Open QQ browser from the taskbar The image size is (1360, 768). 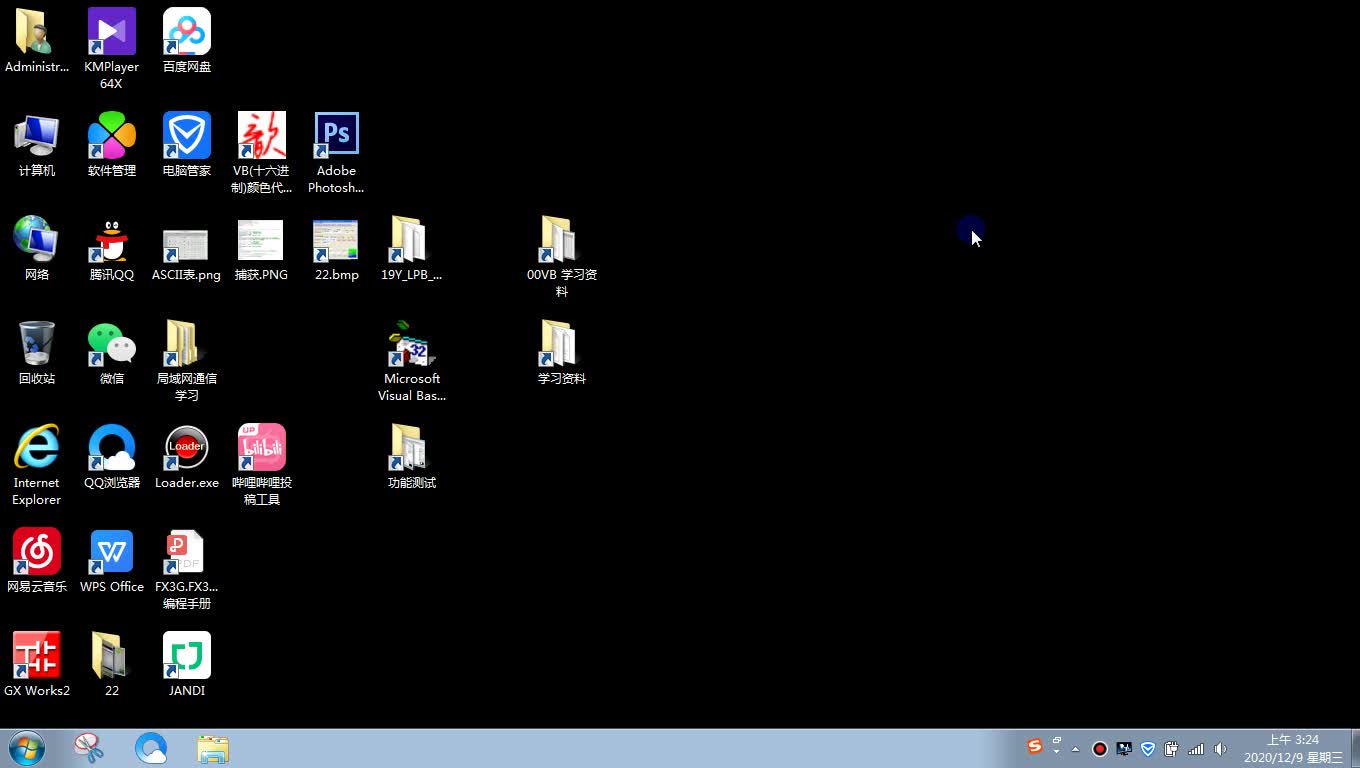tap(151, 748)
